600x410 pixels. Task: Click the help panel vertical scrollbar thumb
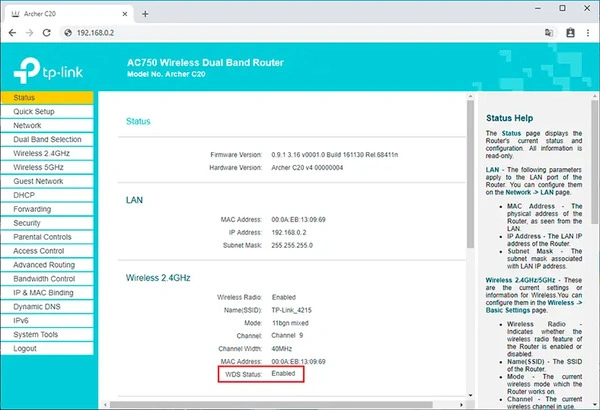click(x=594, y=161)
